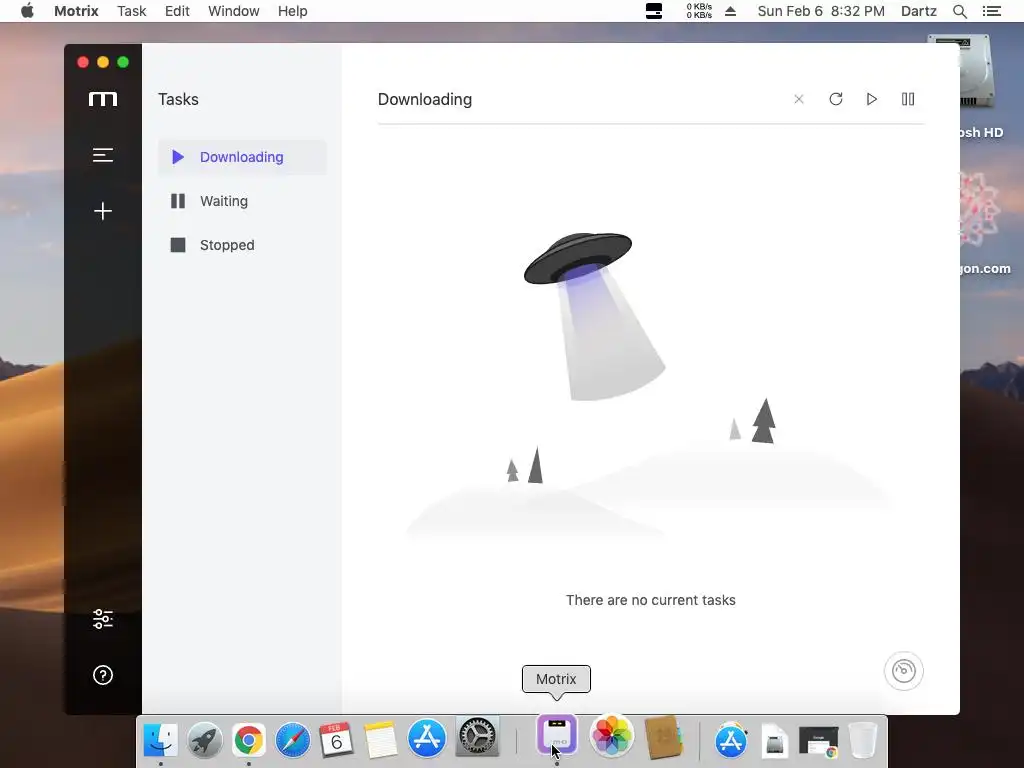The width and height of the screenshot is (1024, 768).
Task: Open the Motrix application menu
Action: 76,11
